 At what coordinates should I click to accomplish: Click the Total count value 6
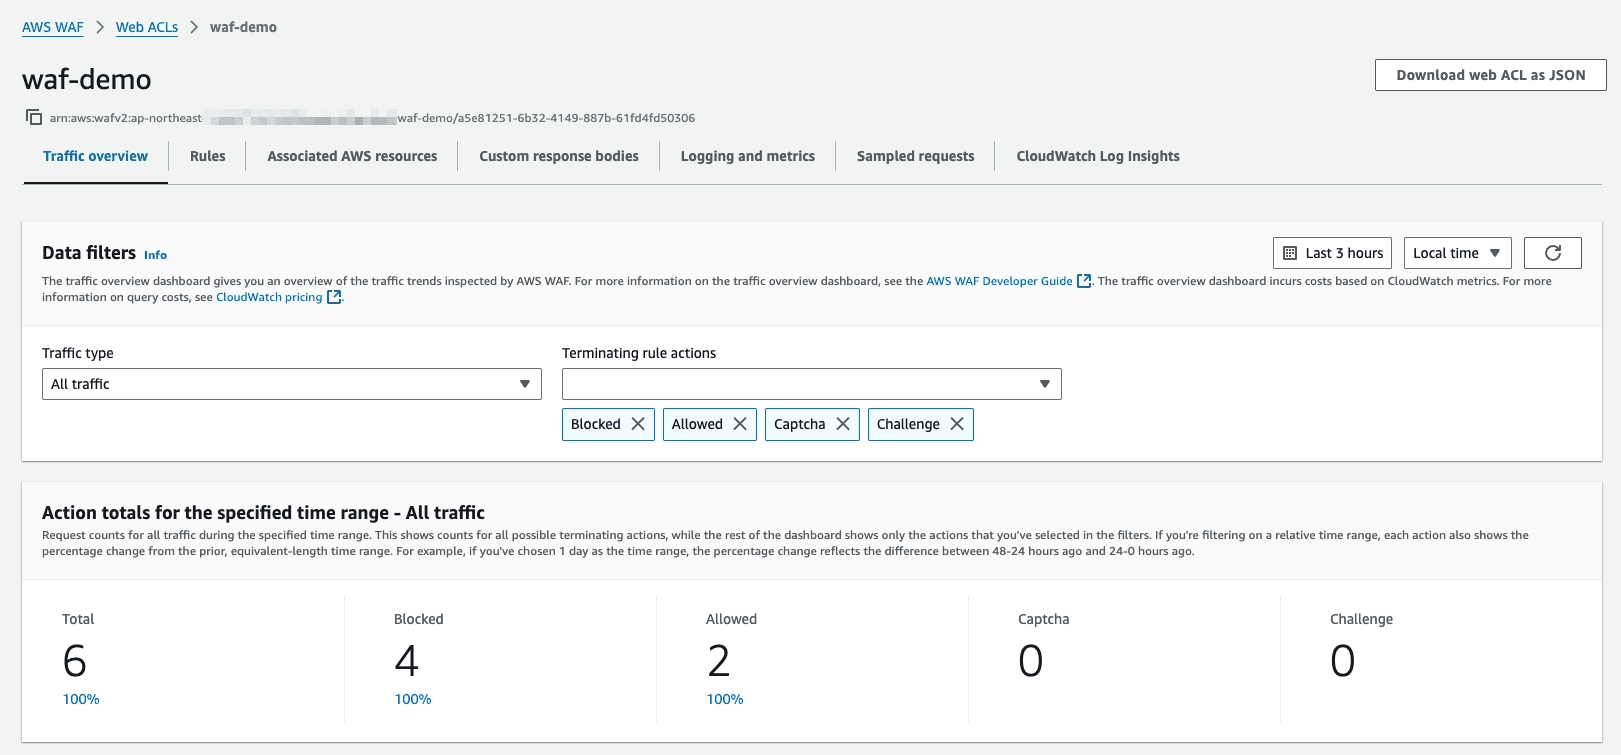75,661
